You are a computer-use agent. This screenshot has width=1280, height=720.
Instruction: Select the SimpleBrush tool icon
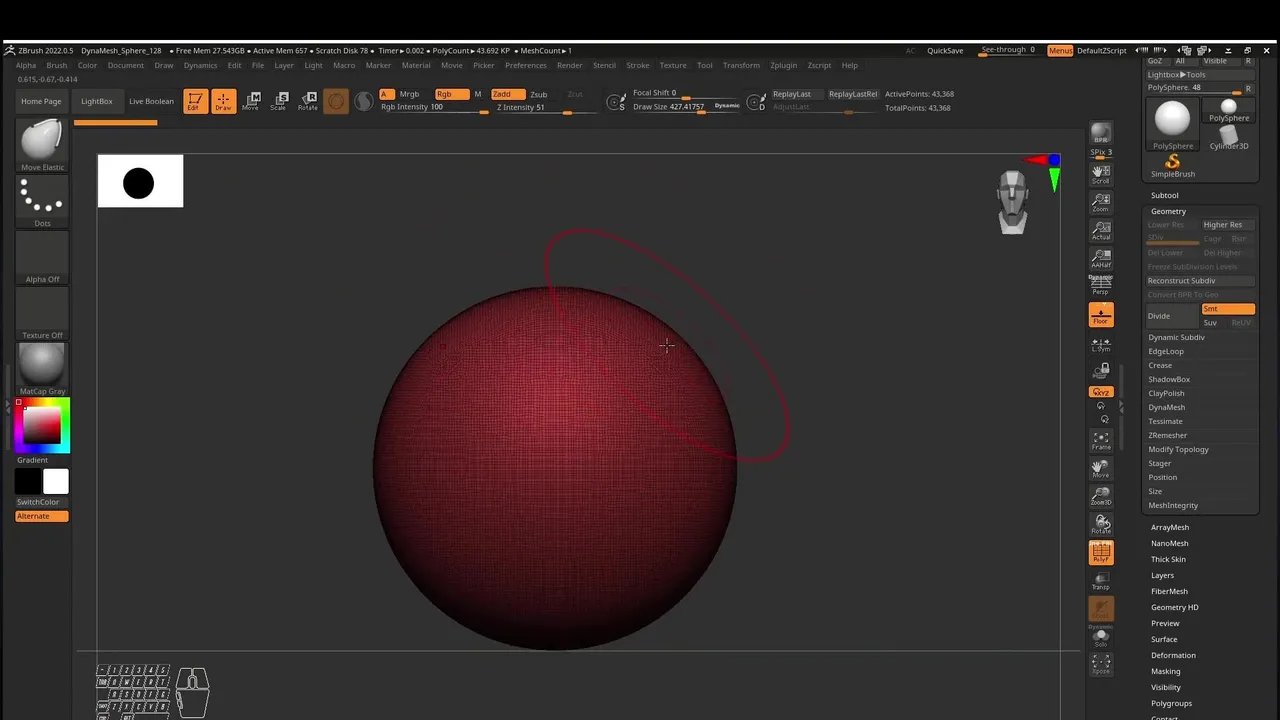coord(1172,165)
